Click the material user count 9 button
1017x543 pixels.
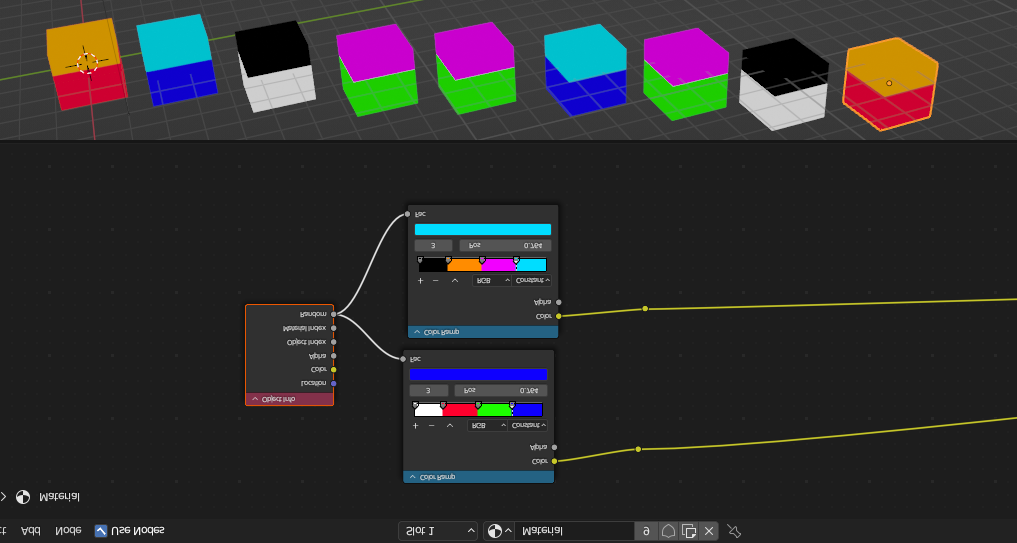(x=646, y=531)
